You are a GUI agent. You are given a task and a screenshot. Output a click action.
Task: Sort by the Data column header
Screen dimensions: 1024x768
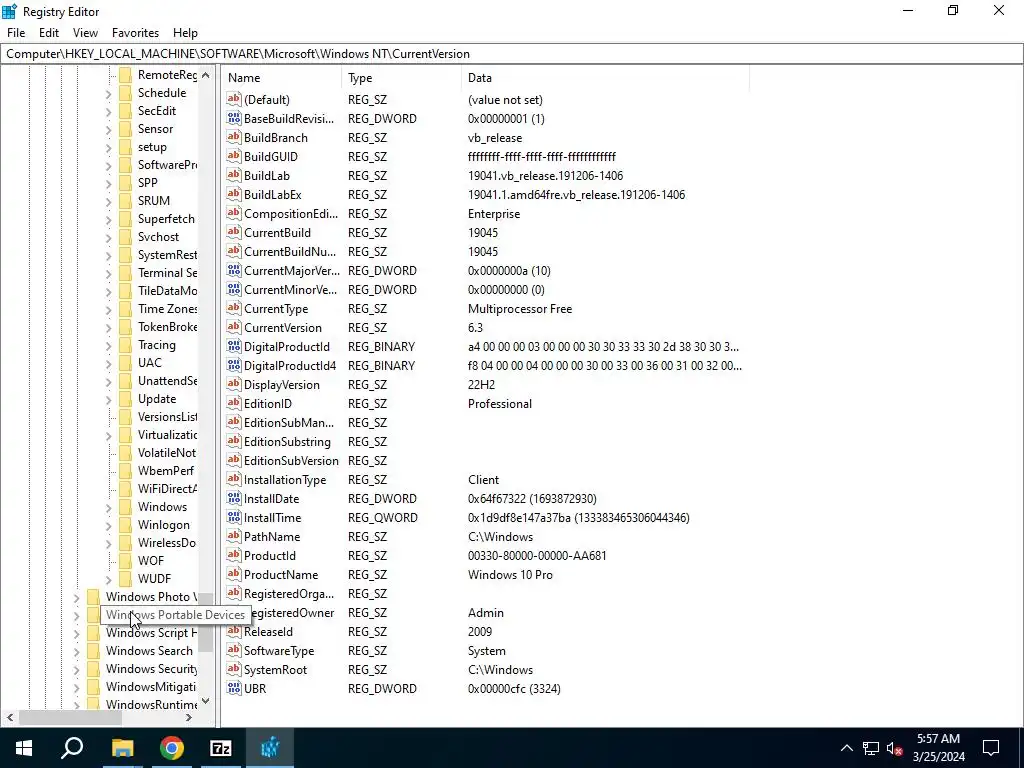pyautogui.click(x=605, y=78)
